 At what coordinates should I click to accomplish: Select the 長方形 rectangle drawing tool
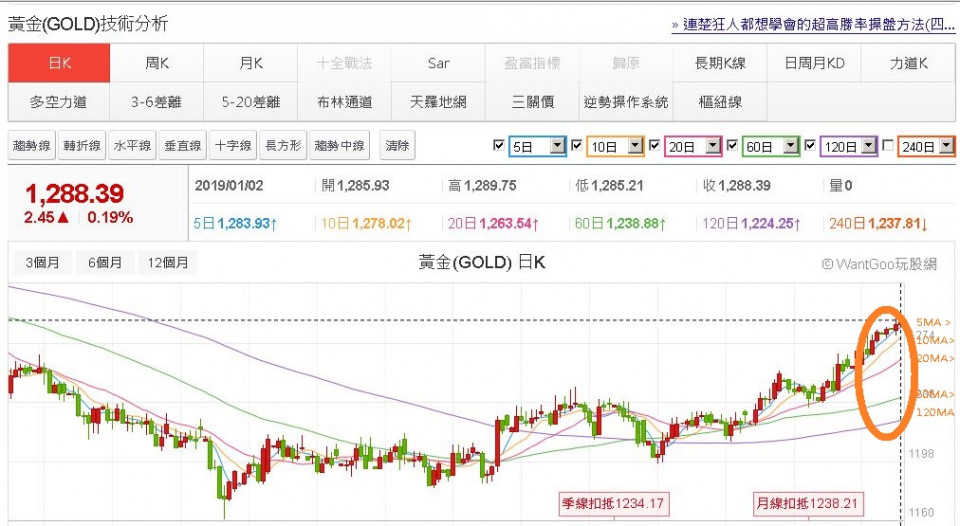point(283,146)
